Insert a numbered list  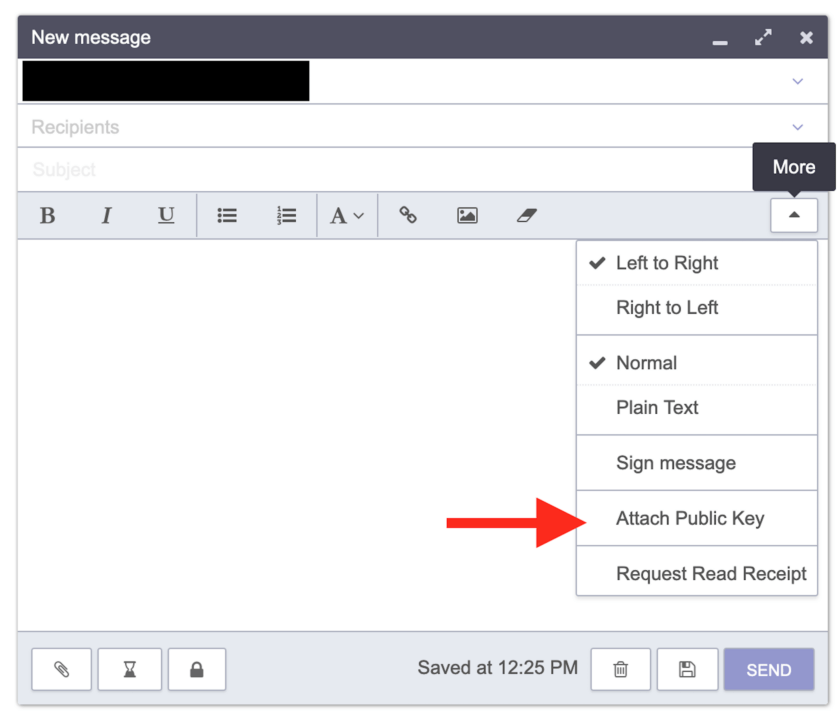tap(287, 216)
